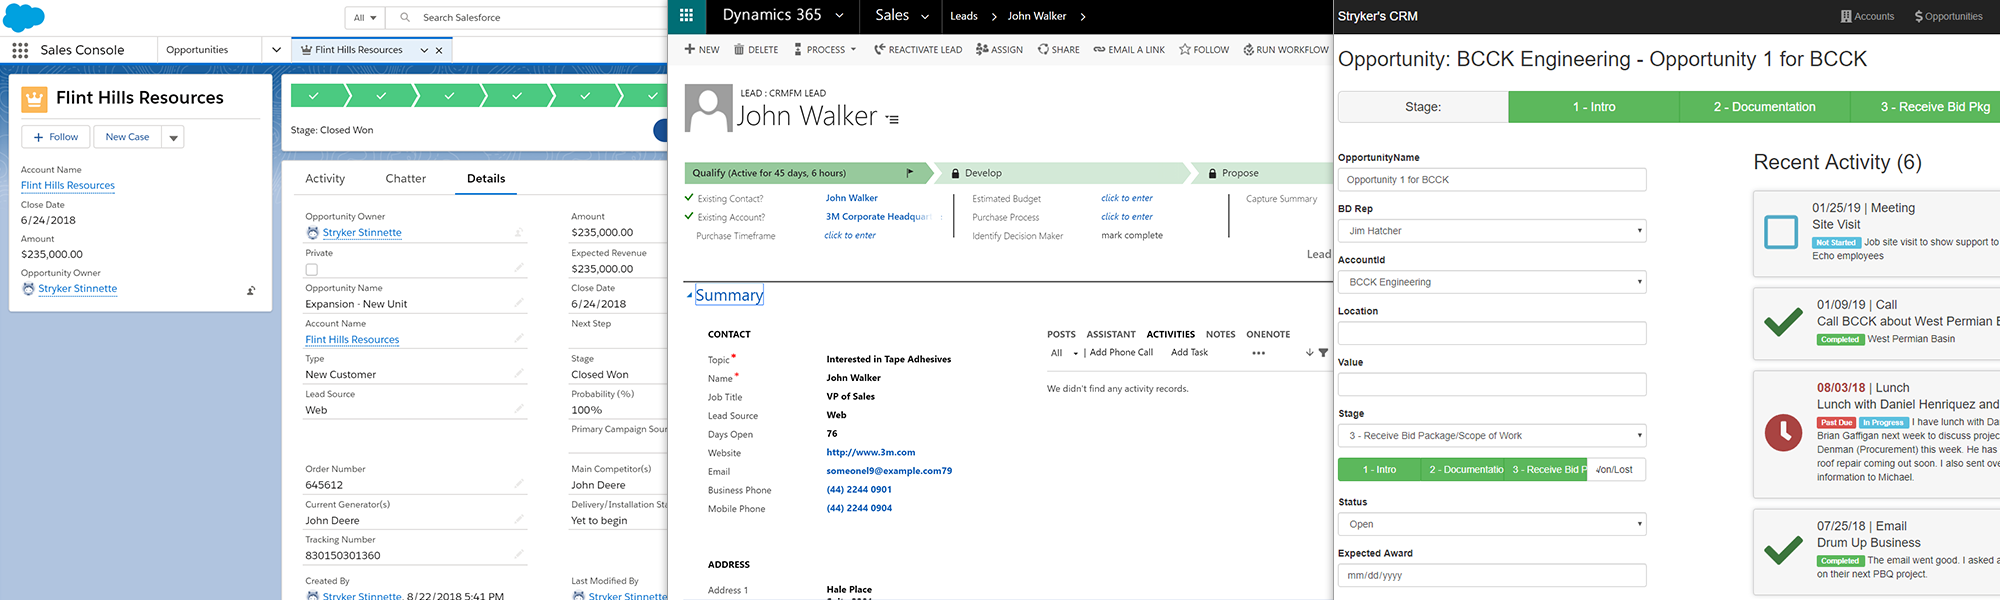Click EMAIL A LINK in Dynamics toolbar
This screenshot has height=600, width=2000.
click(x=1129, y=49)
